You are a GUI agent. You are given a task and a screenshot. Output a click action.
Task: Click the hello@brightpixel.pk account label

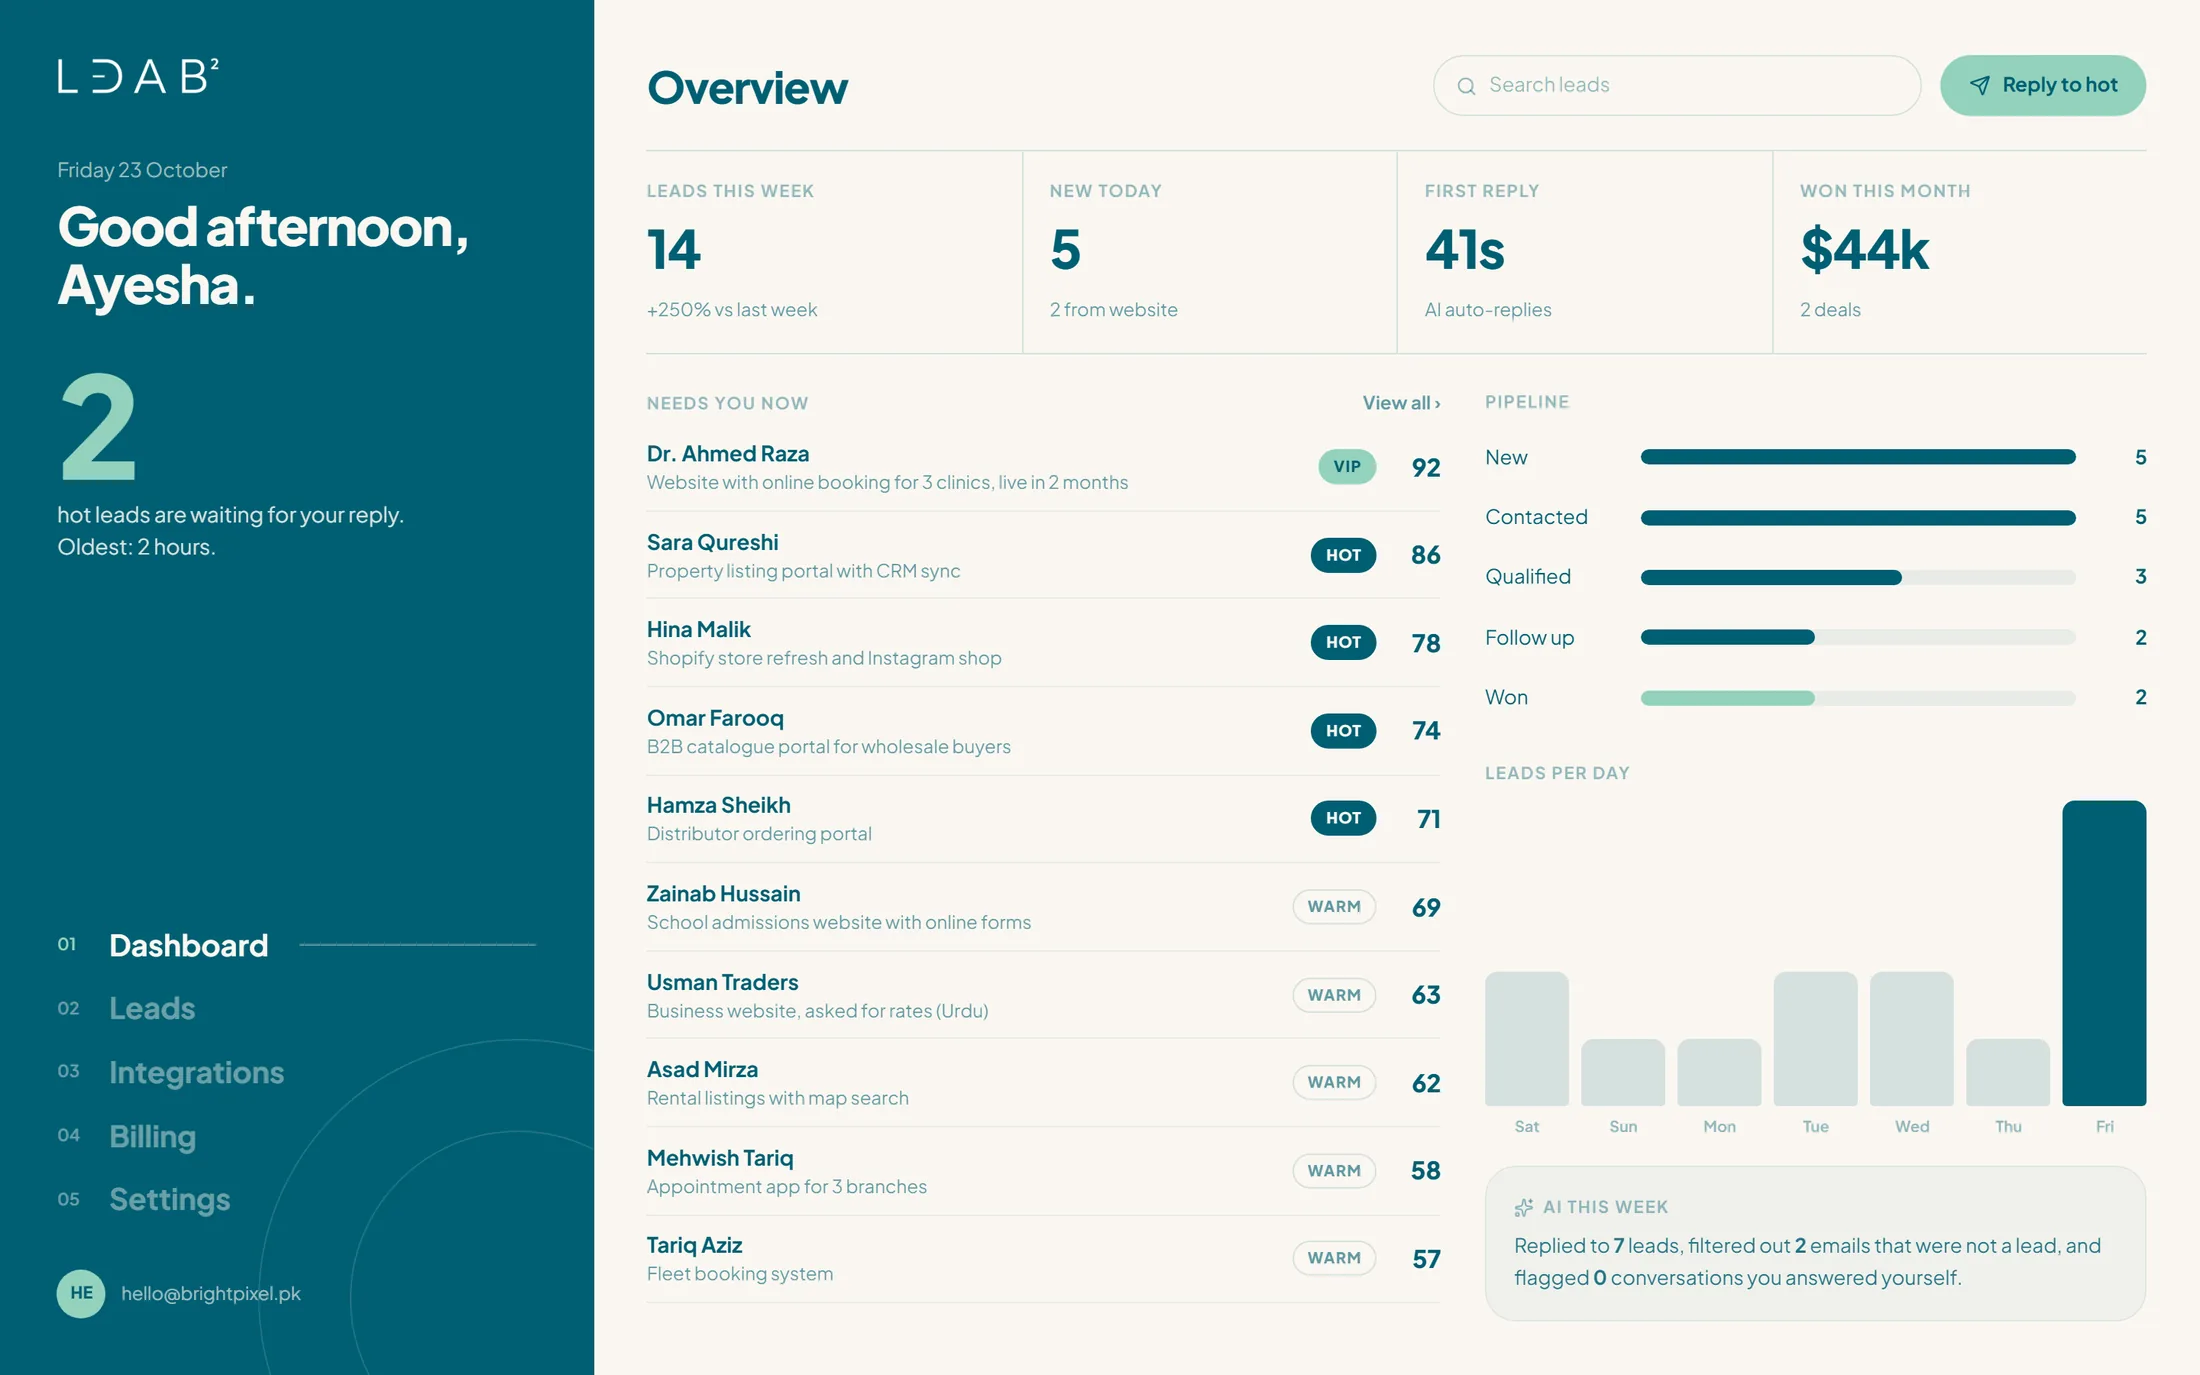coord(211,1293)
